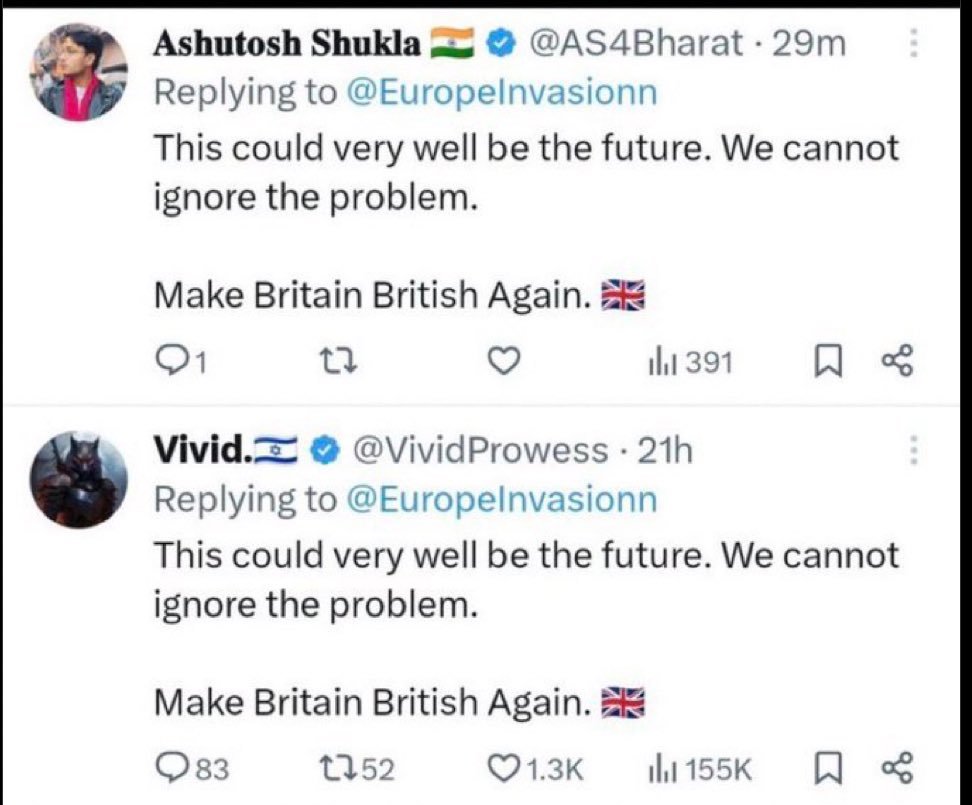This screenshot has height=805, width=972.
Task: Bookmark the Ashutosh Shukla tweet
Action: [828, 362]
